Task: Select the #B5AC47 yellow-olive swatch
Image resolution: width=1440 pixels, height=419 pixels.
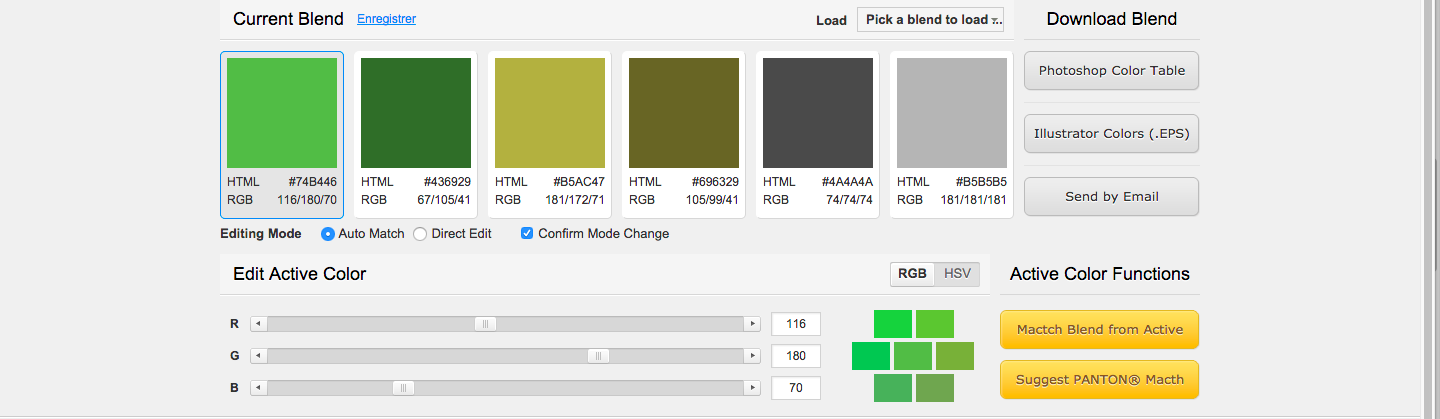Action: (x=550, y=113)
